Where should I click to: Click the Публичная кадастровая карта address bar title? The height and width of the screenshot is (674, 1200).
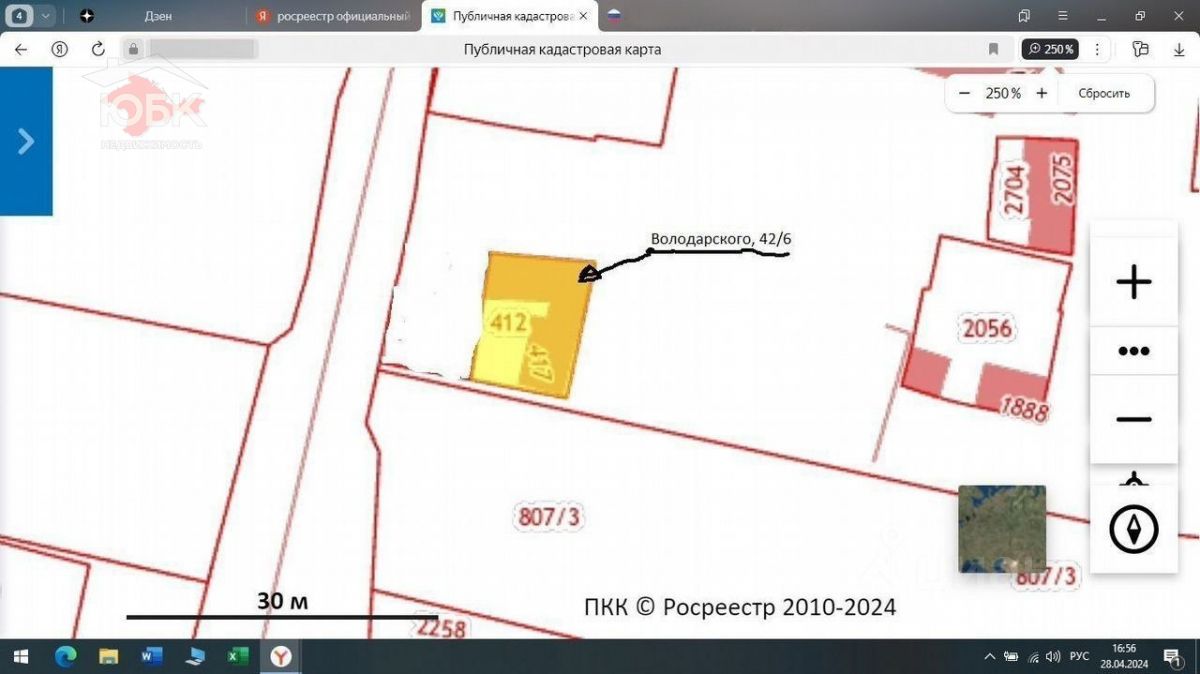click(x=562, y=49)
